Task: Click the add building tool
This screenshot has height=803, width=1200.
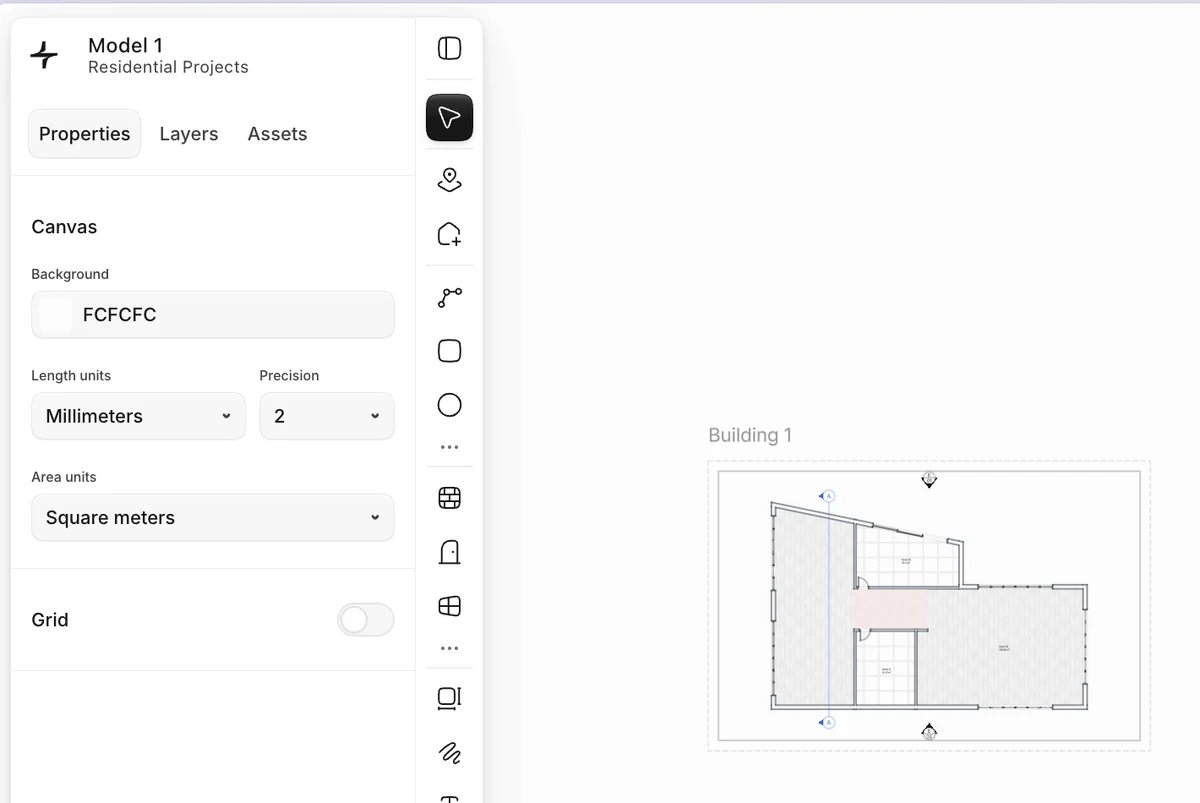Action: [450, 234]
